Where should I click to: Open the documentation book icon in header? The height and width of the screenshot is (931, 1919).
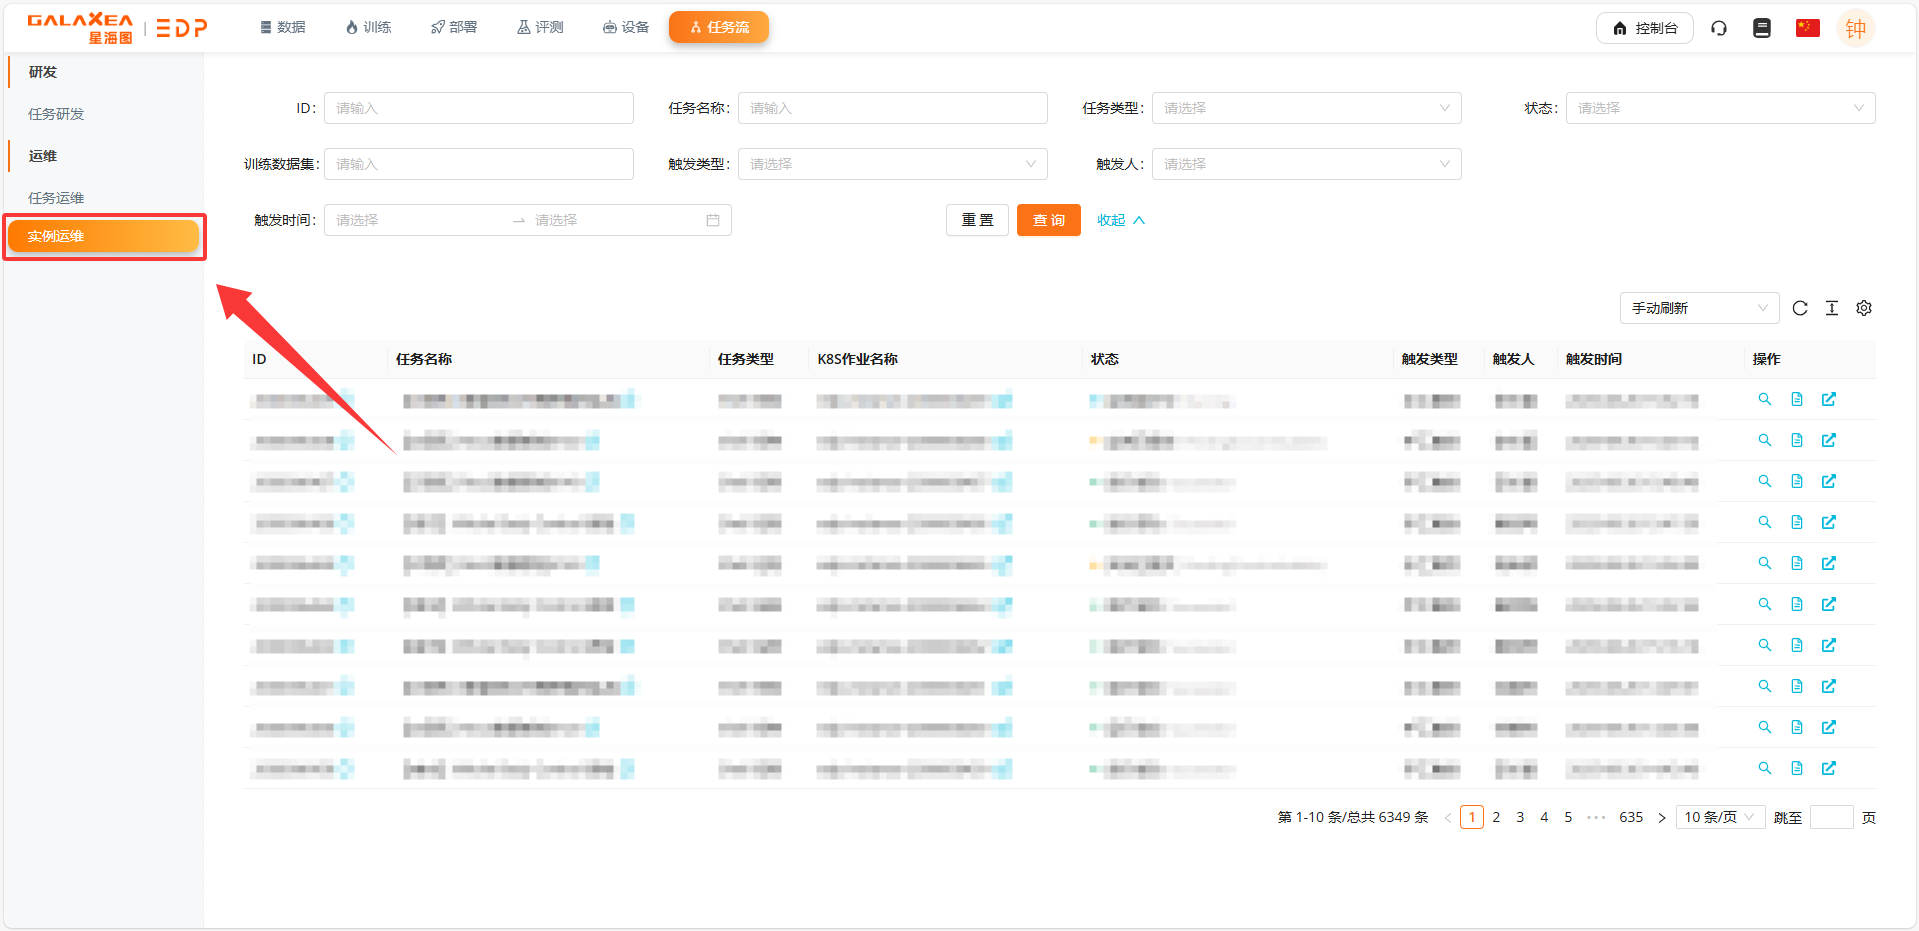tap(1762, 28)
